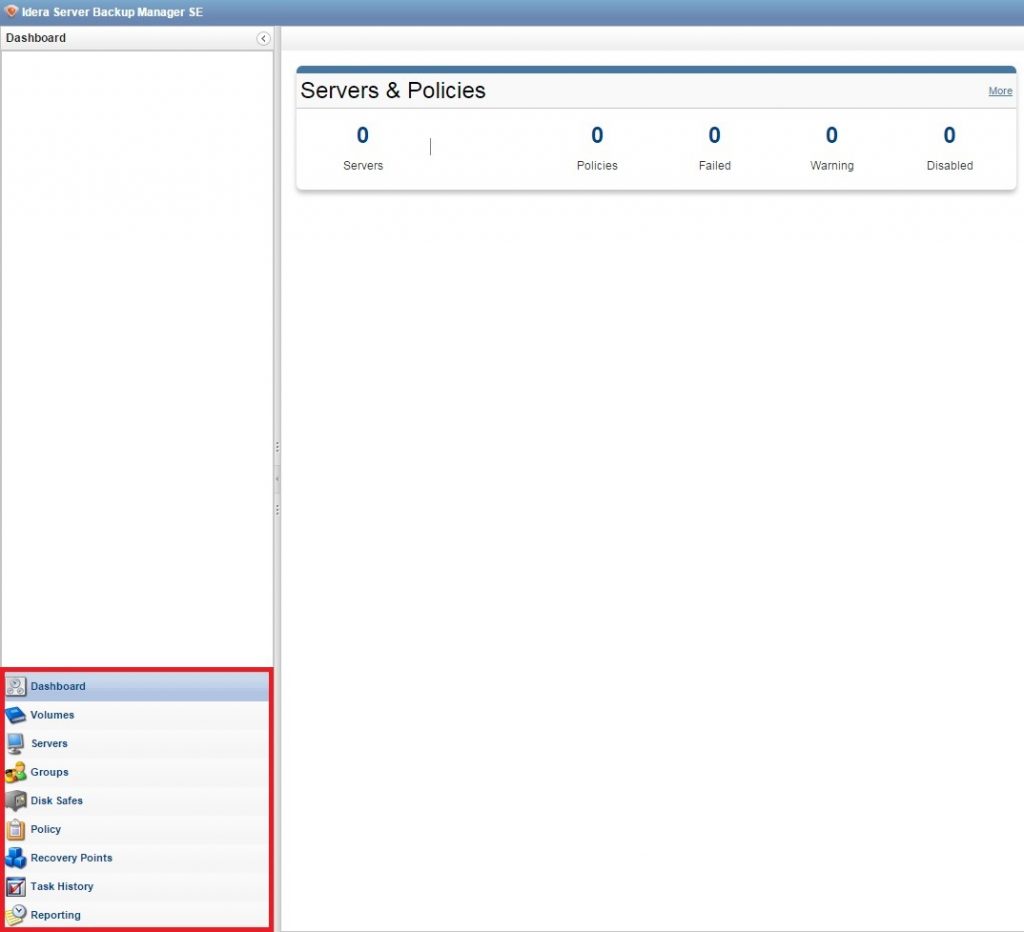Select the Task History icon
This screenshot has width=1024, height=932.
click(x=15, y=886)
